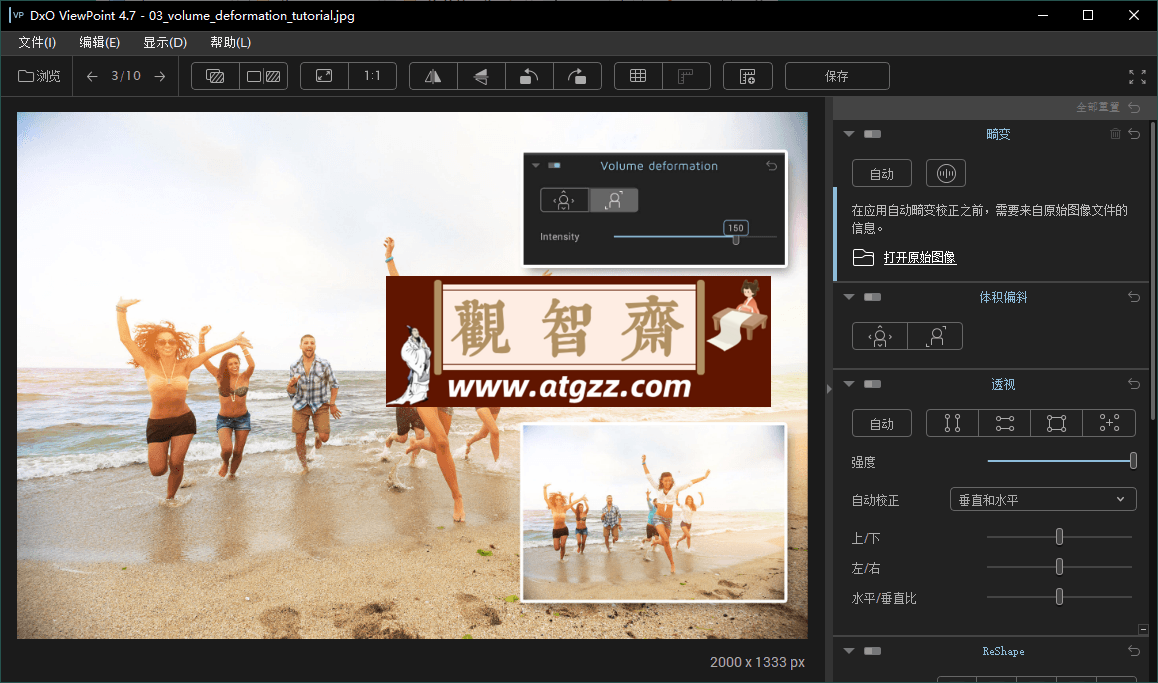Reset the 畸变 distortion panel
Image resolution: width=1158 pixels, height=683 pixels.
click(1134, 134)
